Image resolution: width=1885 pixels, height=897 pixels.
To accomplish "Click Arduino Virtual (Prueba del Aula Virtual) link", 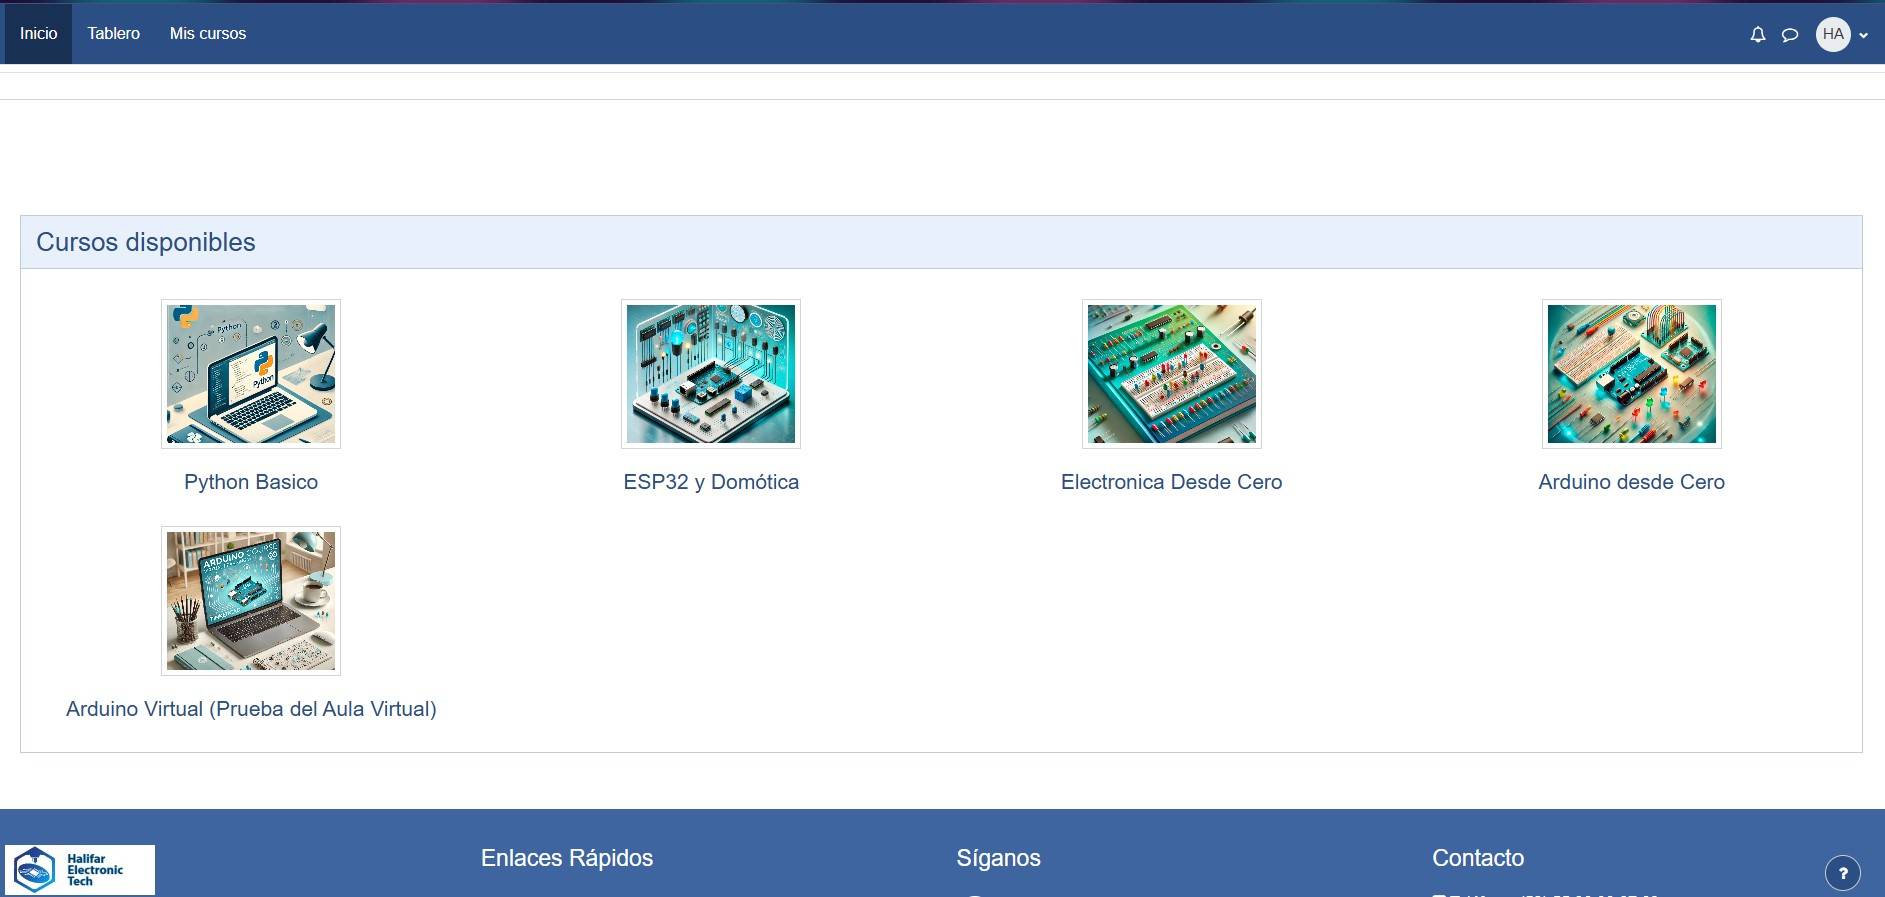I will 251,709.
